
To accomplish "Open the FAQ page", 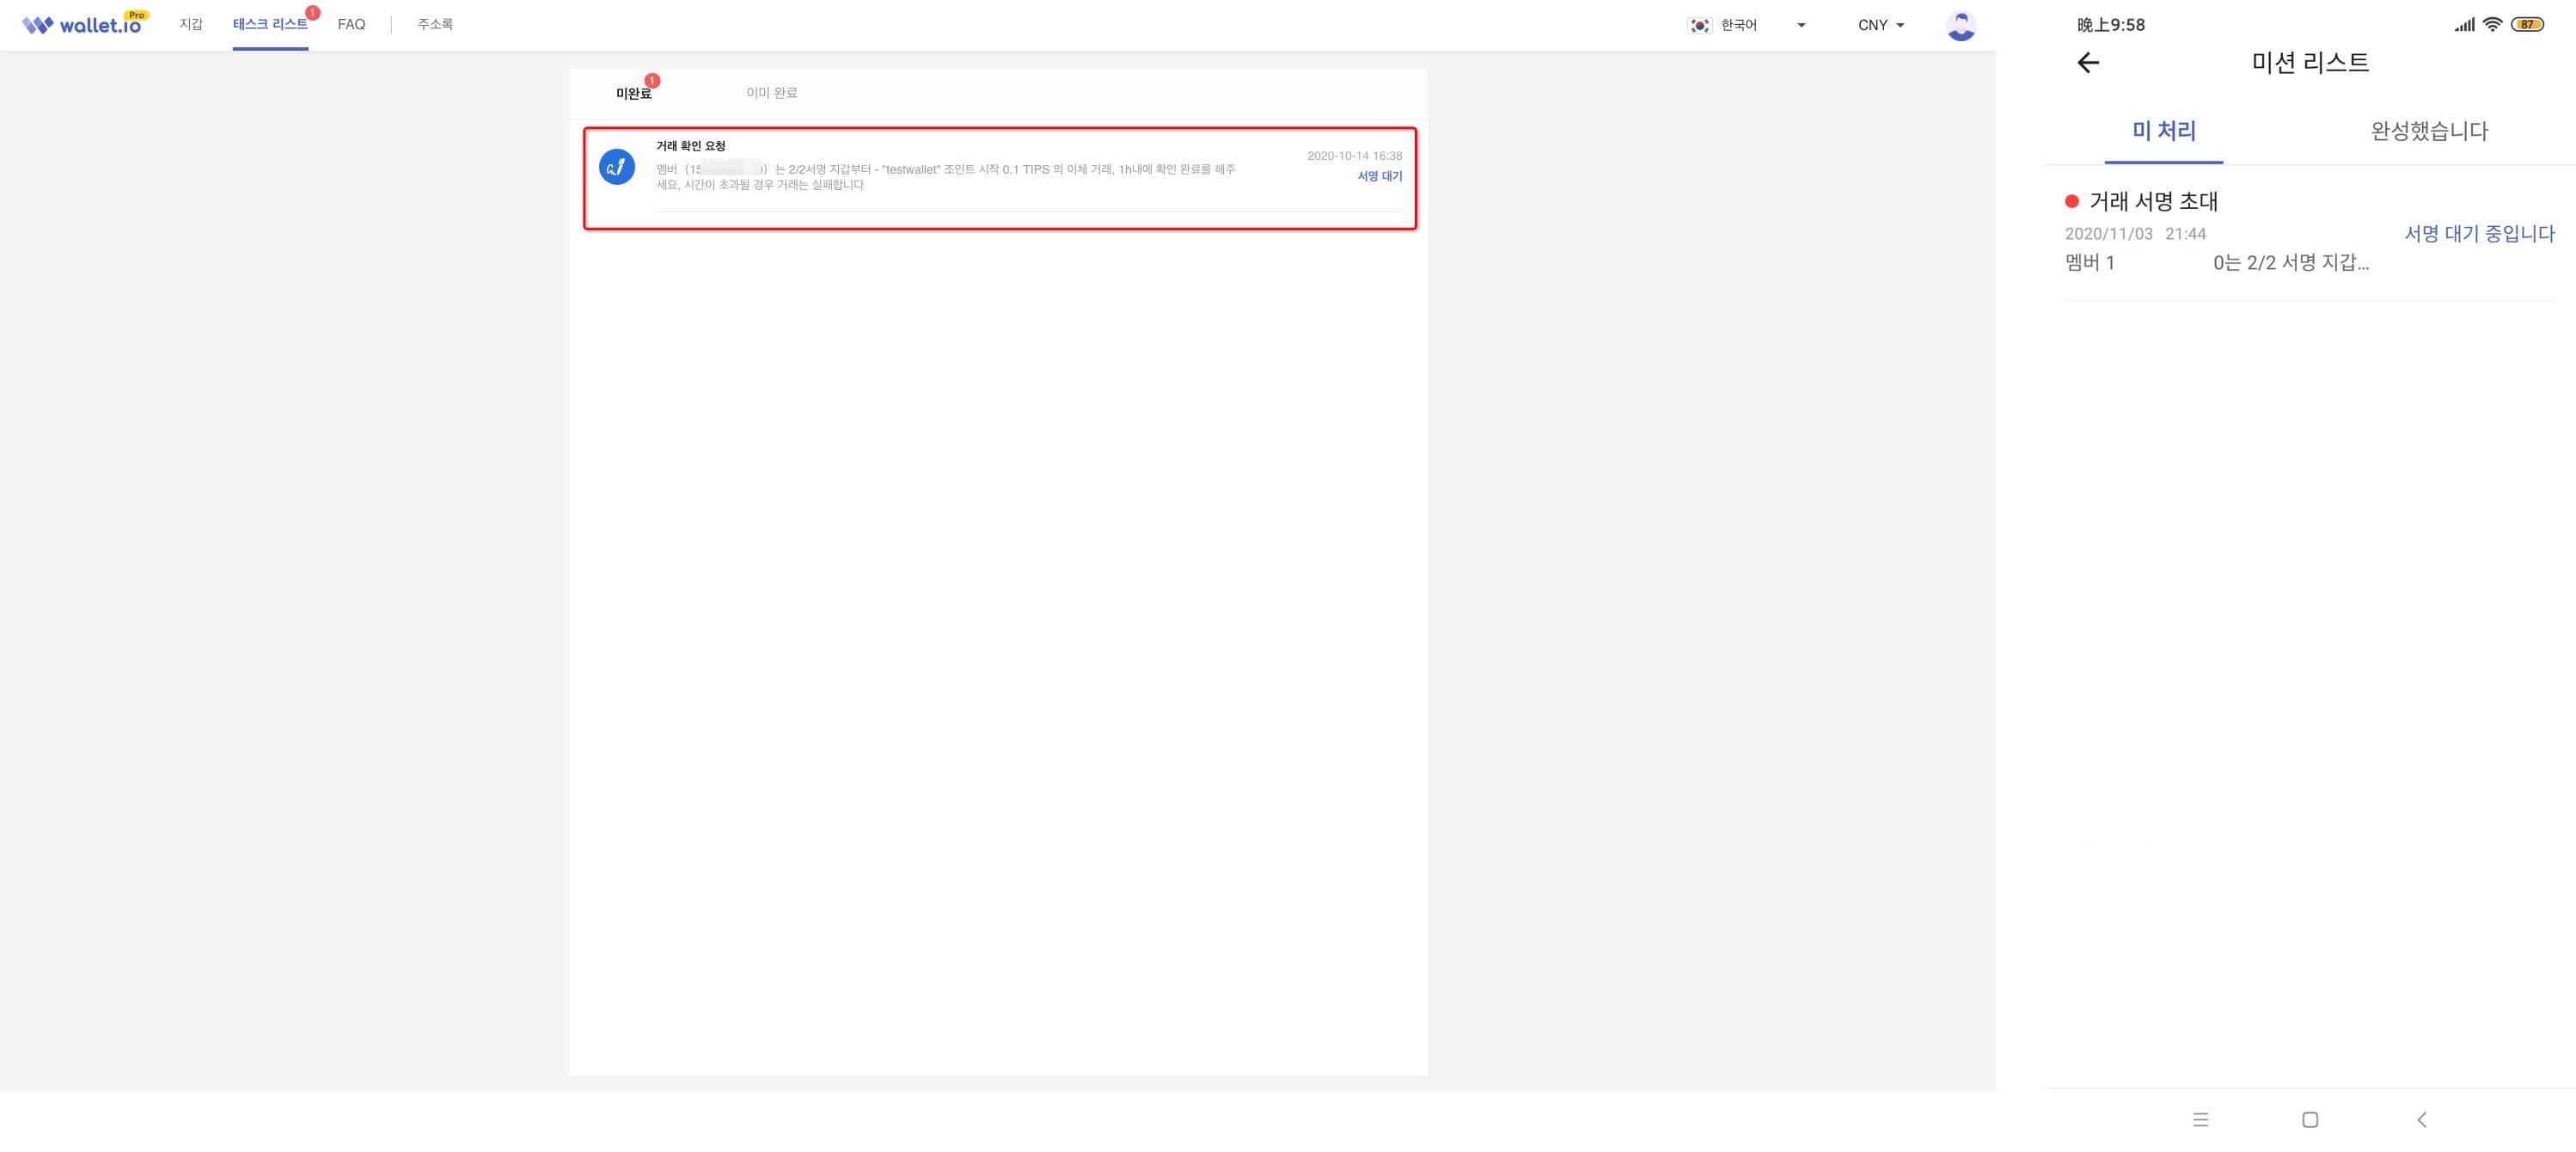I will click(351, 24).
